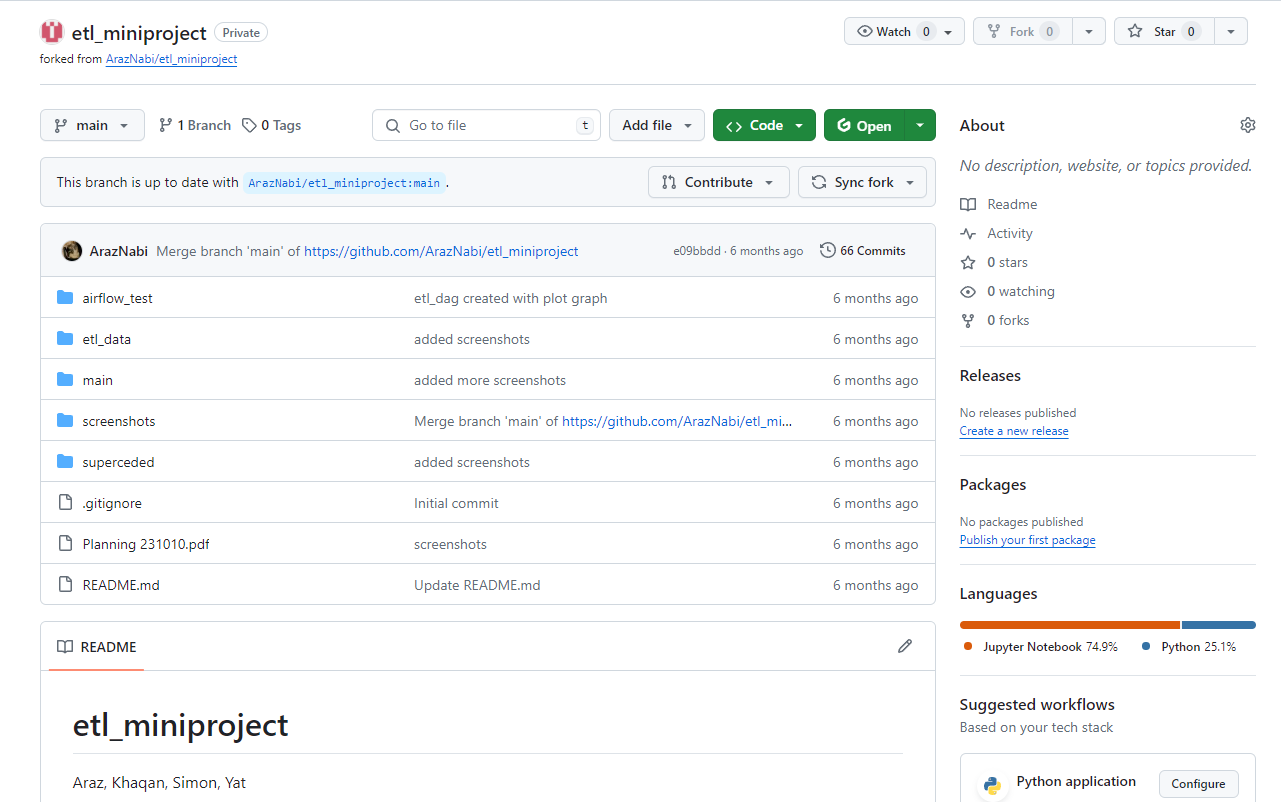
Task: Open the green Code dropdown
Action: 764,125
